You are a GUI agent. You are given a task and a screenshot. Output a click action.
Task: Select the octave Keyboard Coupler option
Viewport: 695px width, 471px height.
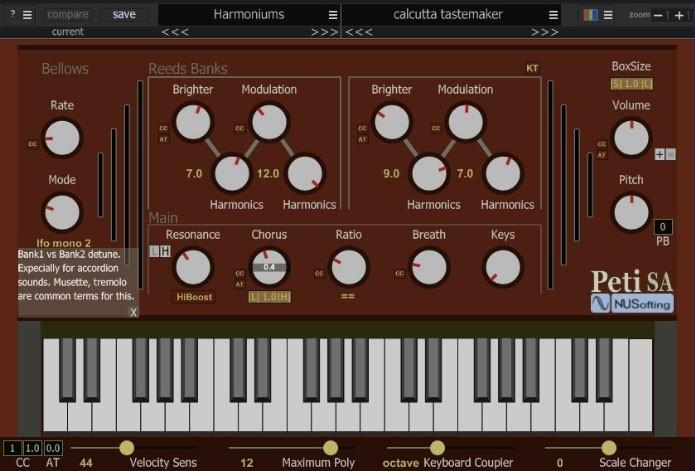tap(400, 463)
